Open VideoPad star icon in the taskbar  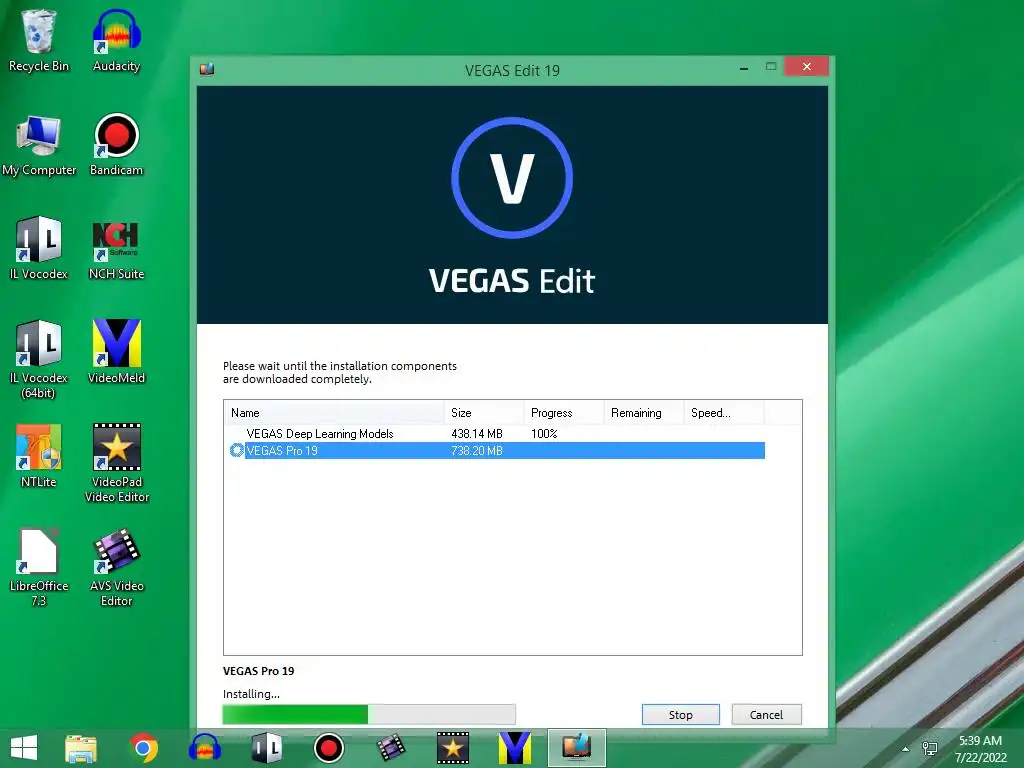453,748
